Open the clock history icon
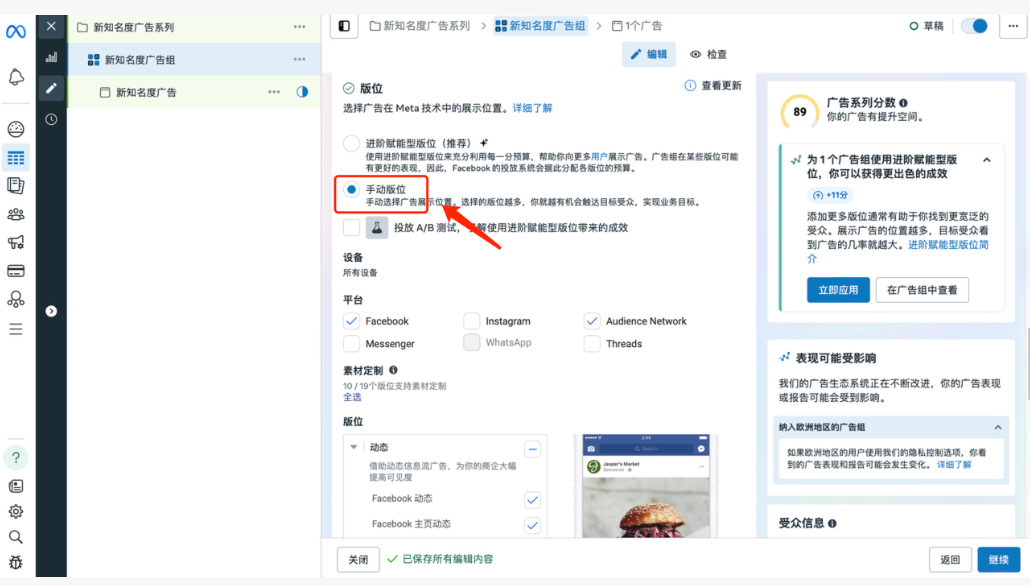 pos(51,119)
